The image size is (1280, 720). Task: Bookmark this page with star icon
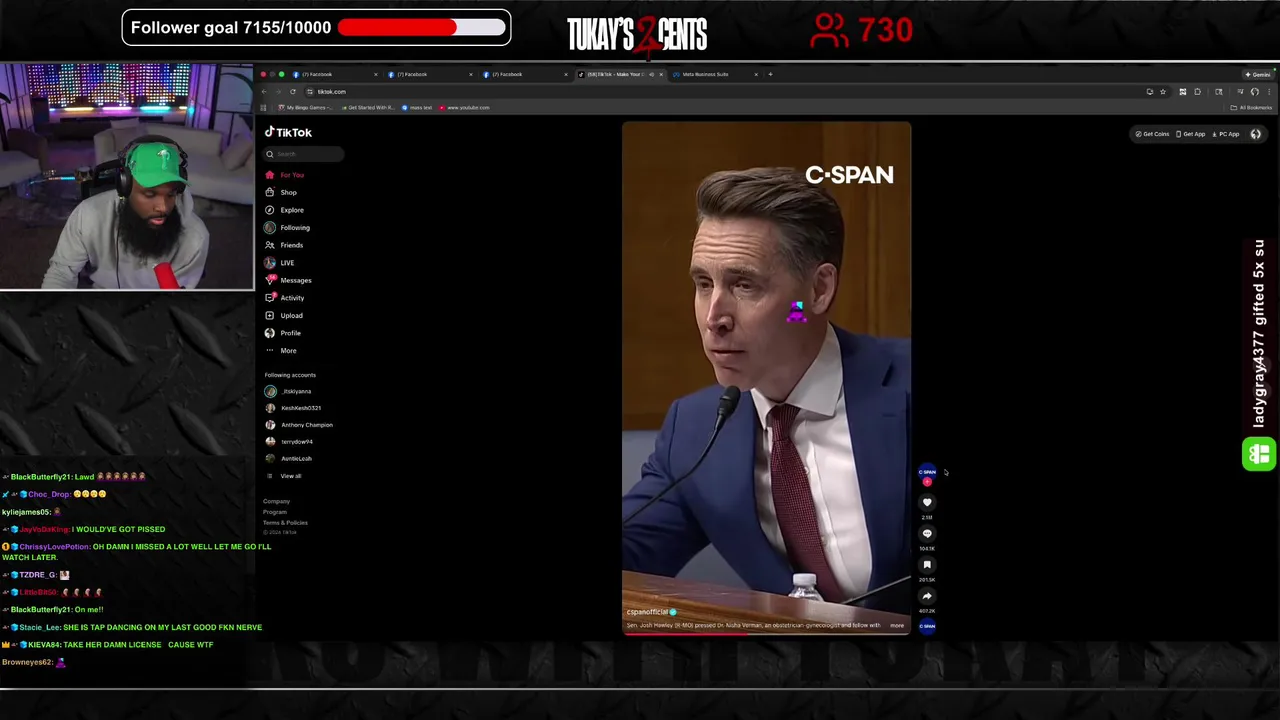[x=1163, y=92]
